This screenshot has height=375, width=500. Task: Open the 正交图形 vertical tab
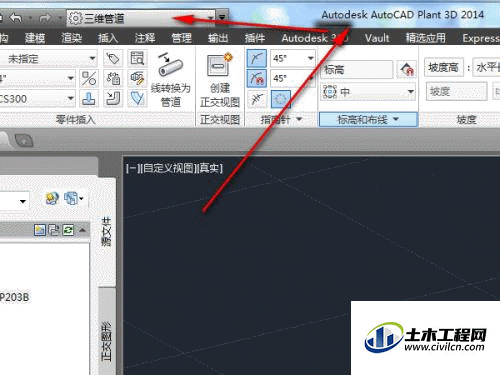(x=107, y=342)
